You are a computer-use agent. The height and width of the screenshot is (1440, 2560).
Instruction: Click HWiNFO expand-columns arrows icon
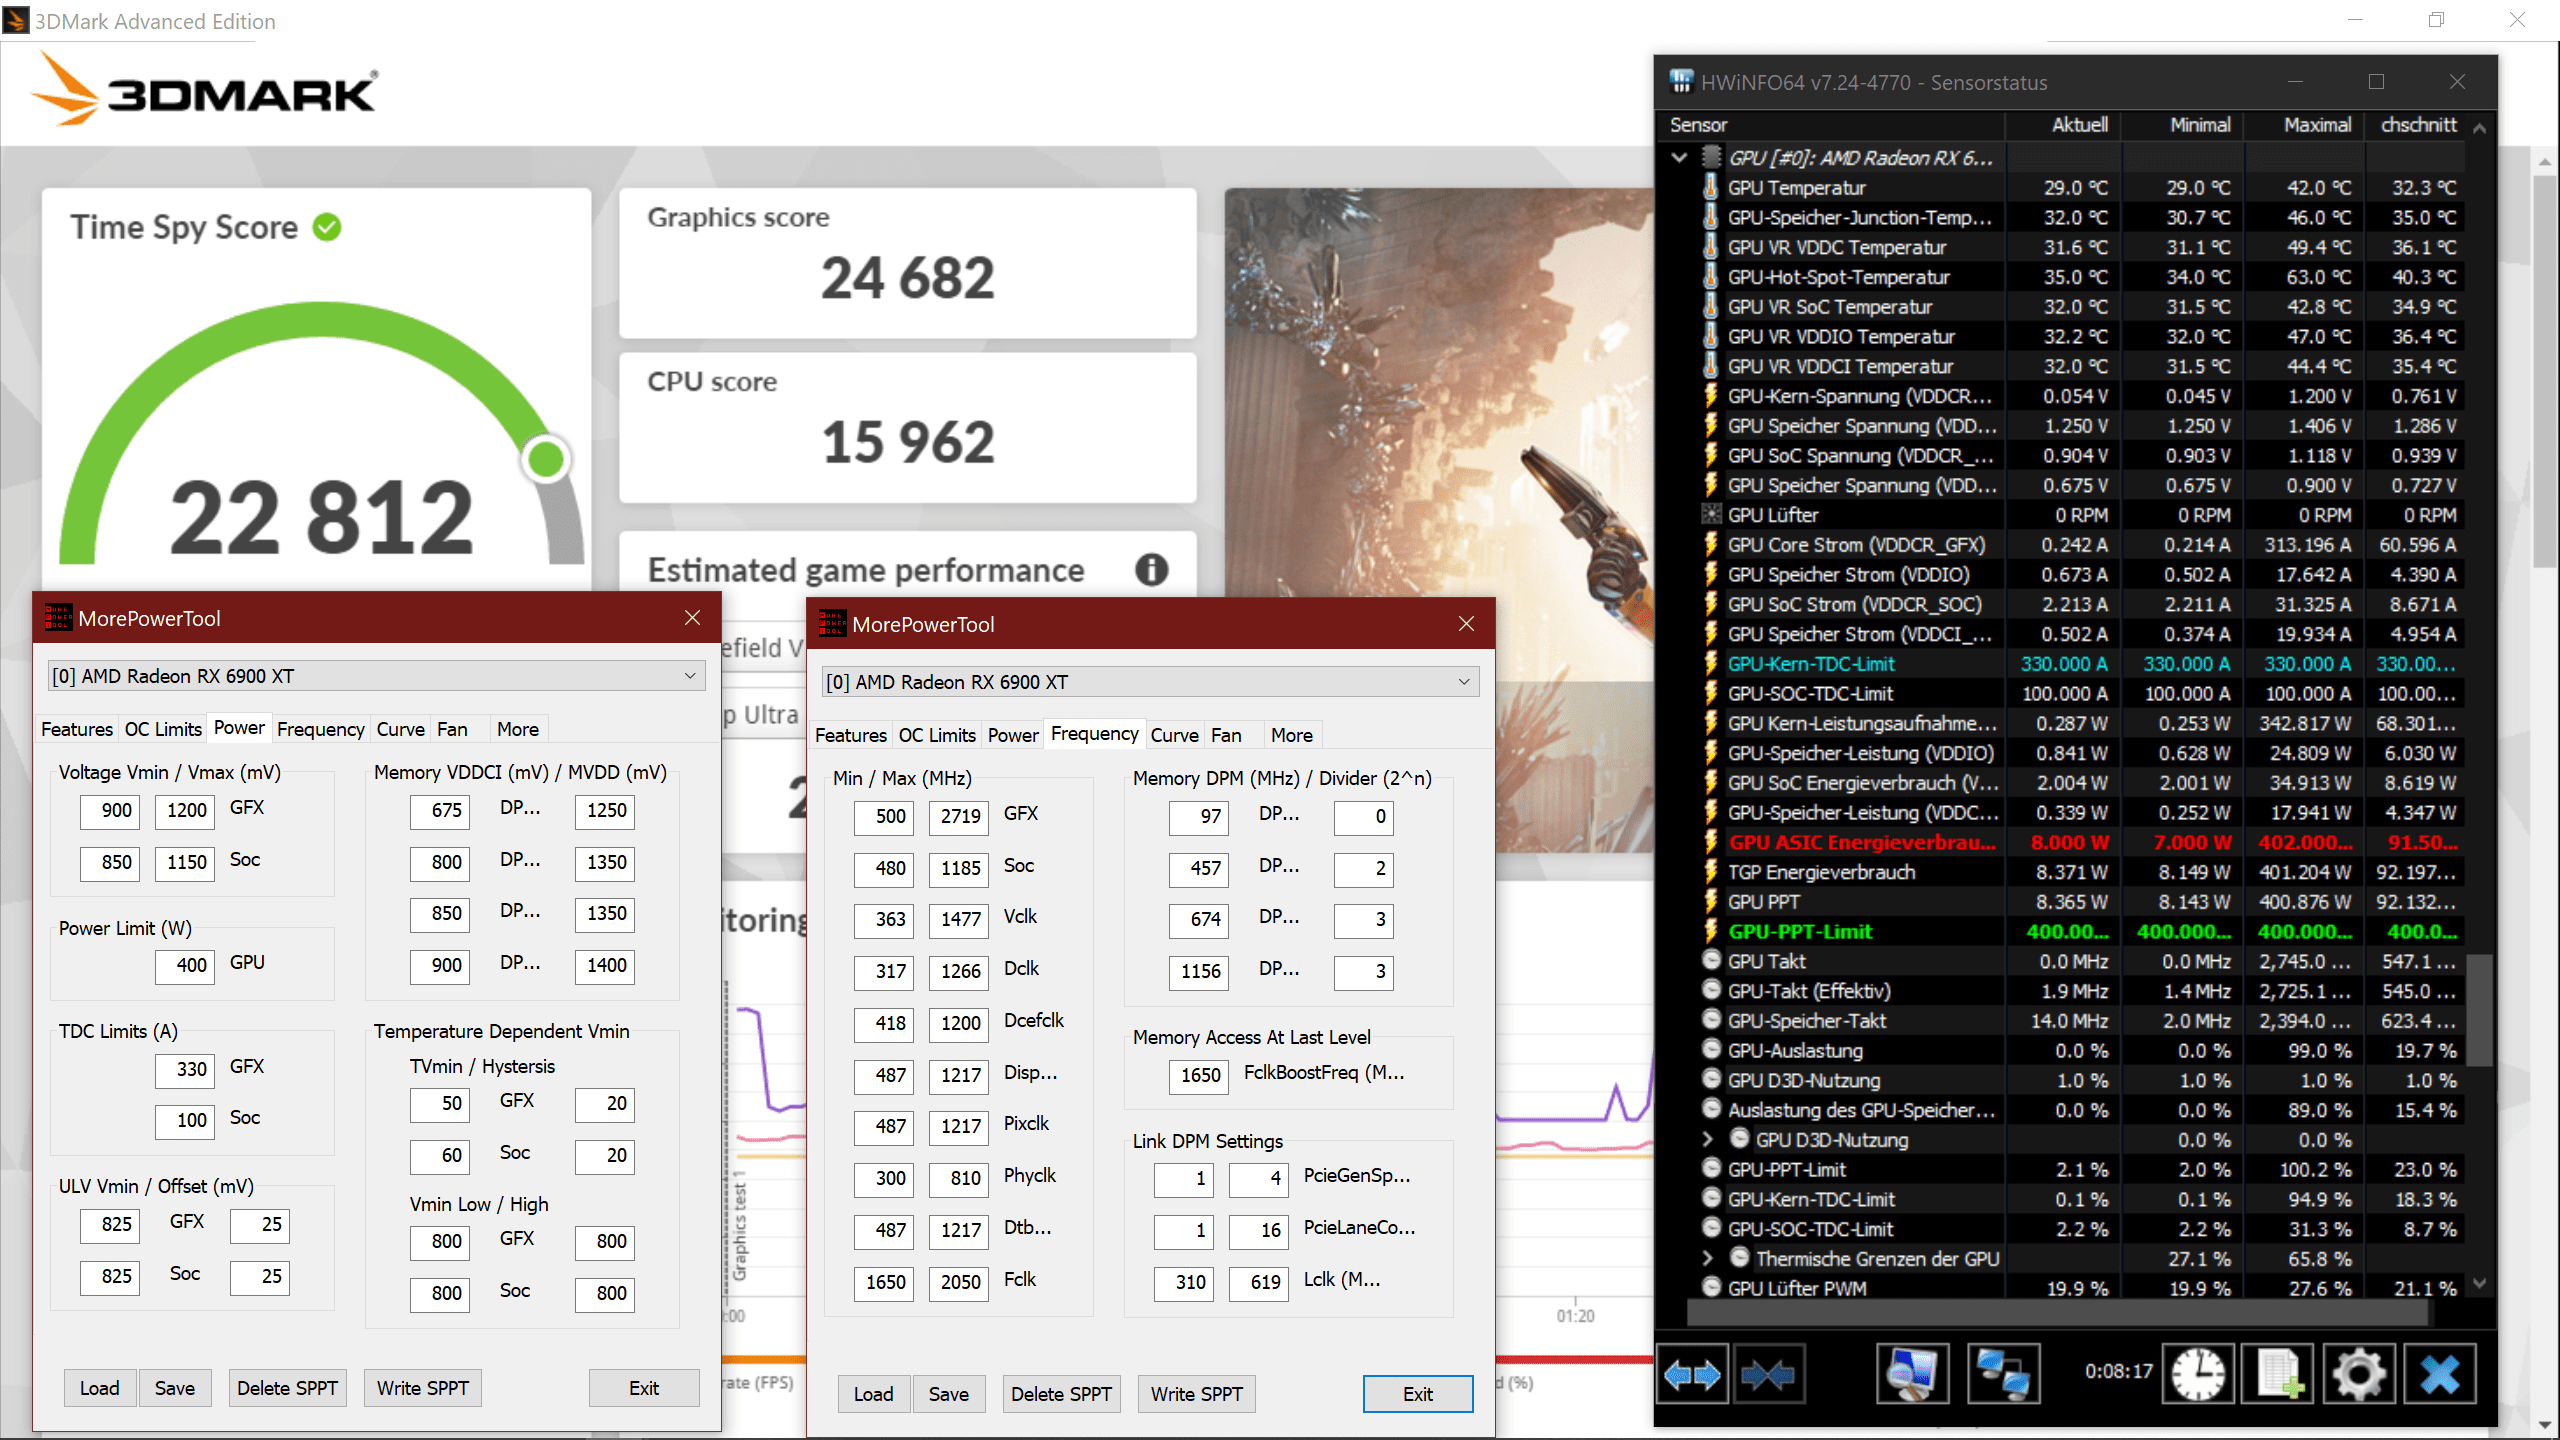point(1692,1375)
